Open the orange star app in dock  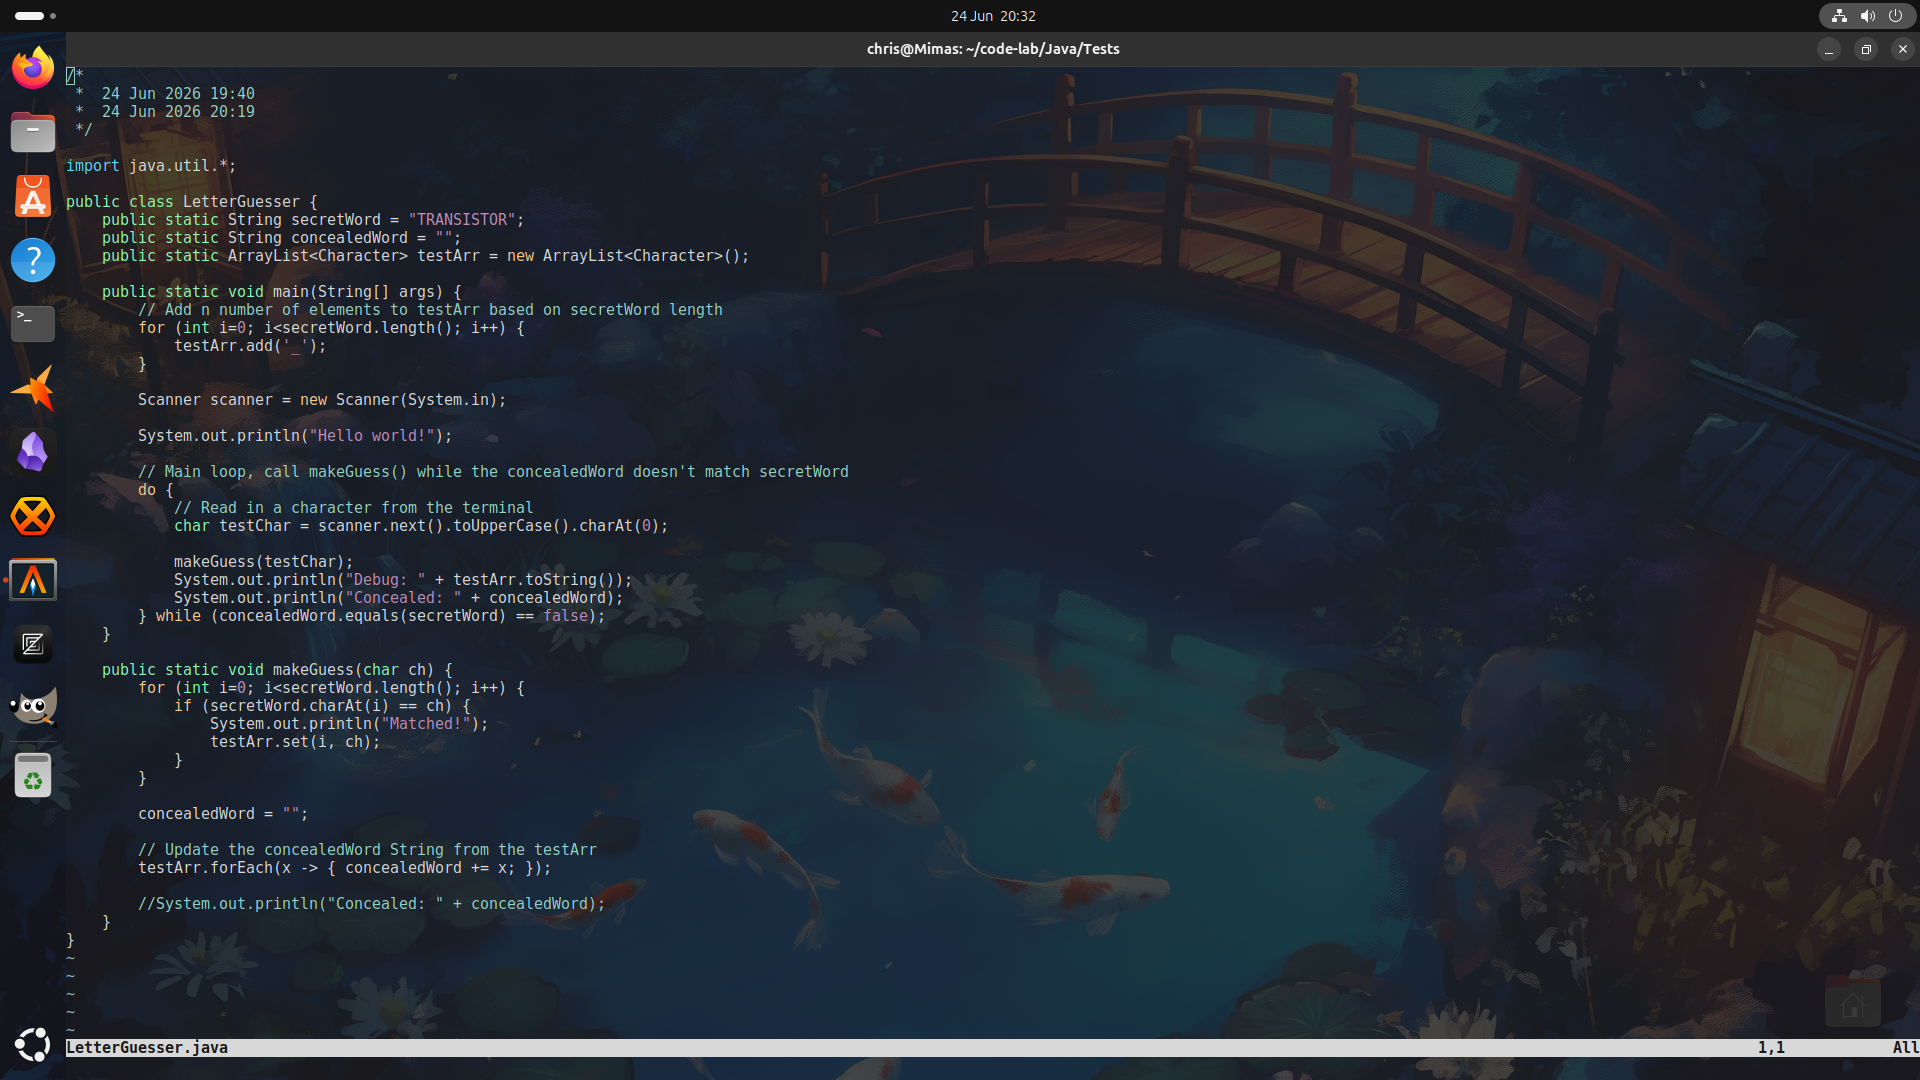33,388
